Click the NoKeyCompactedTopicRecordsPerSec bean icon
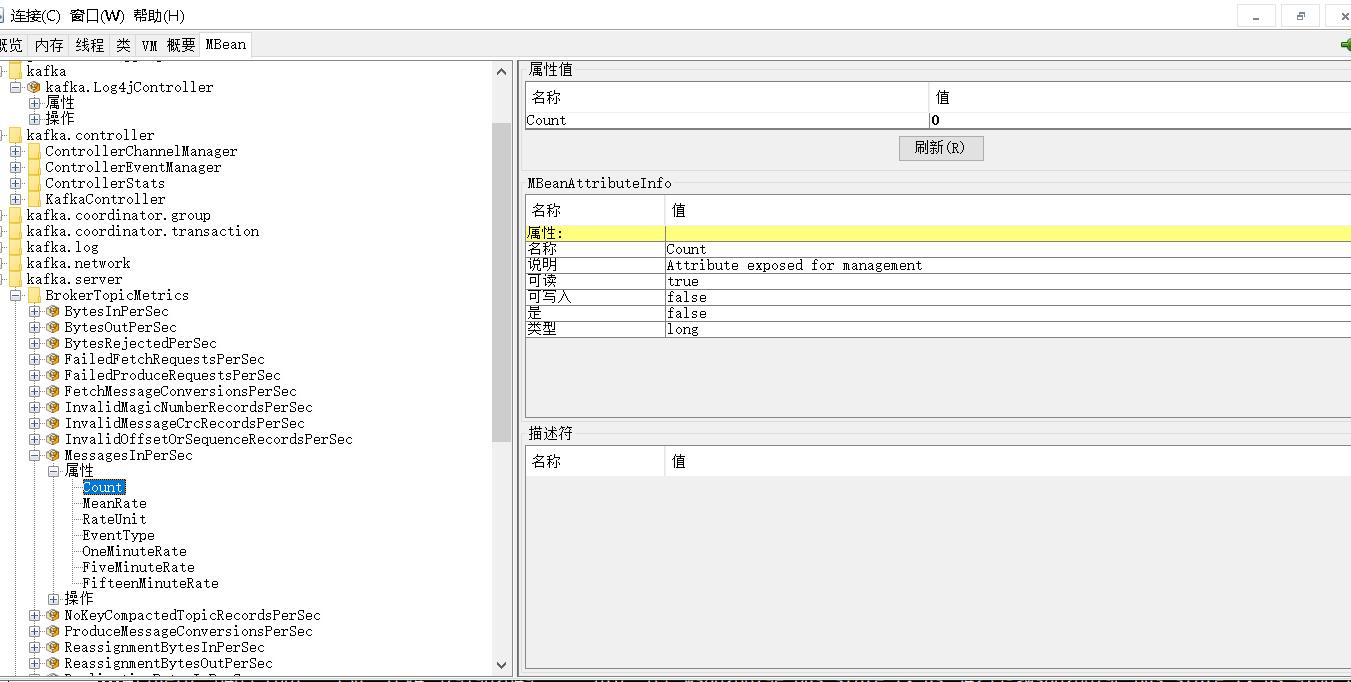Screen dimensions: 1351x682 [x=53, y=615]
